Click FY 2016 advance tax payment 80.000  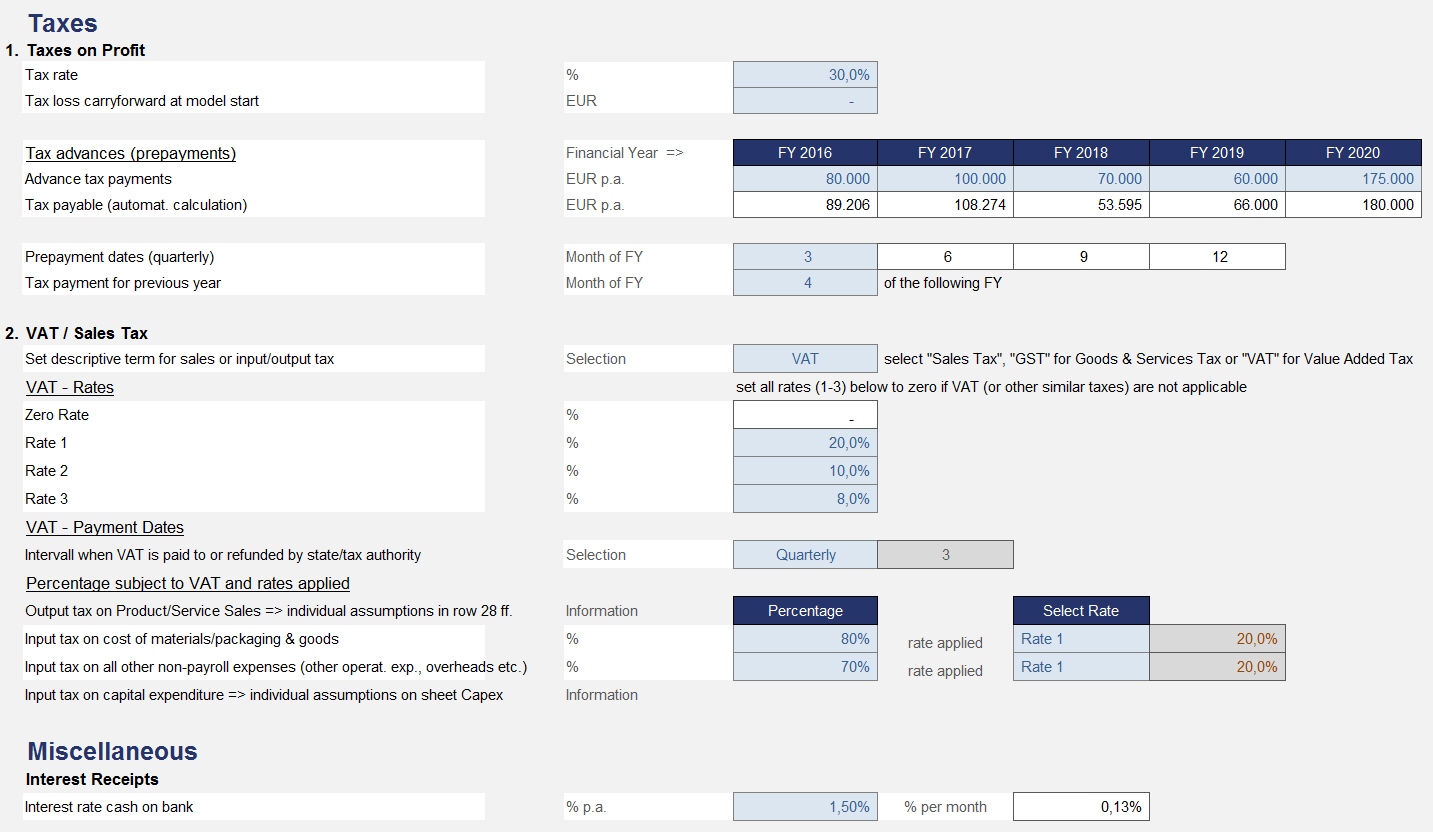point(805,179)
